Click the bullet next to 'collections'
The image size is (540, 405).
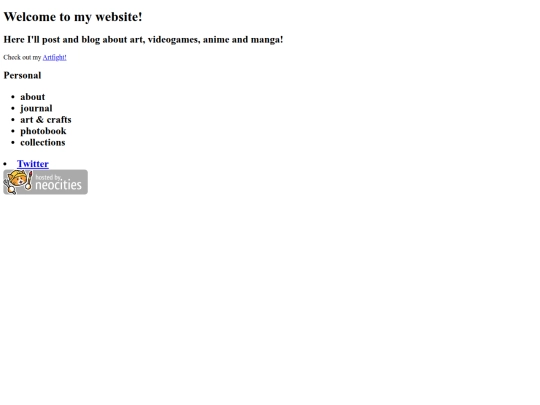(x=13, y=143)
